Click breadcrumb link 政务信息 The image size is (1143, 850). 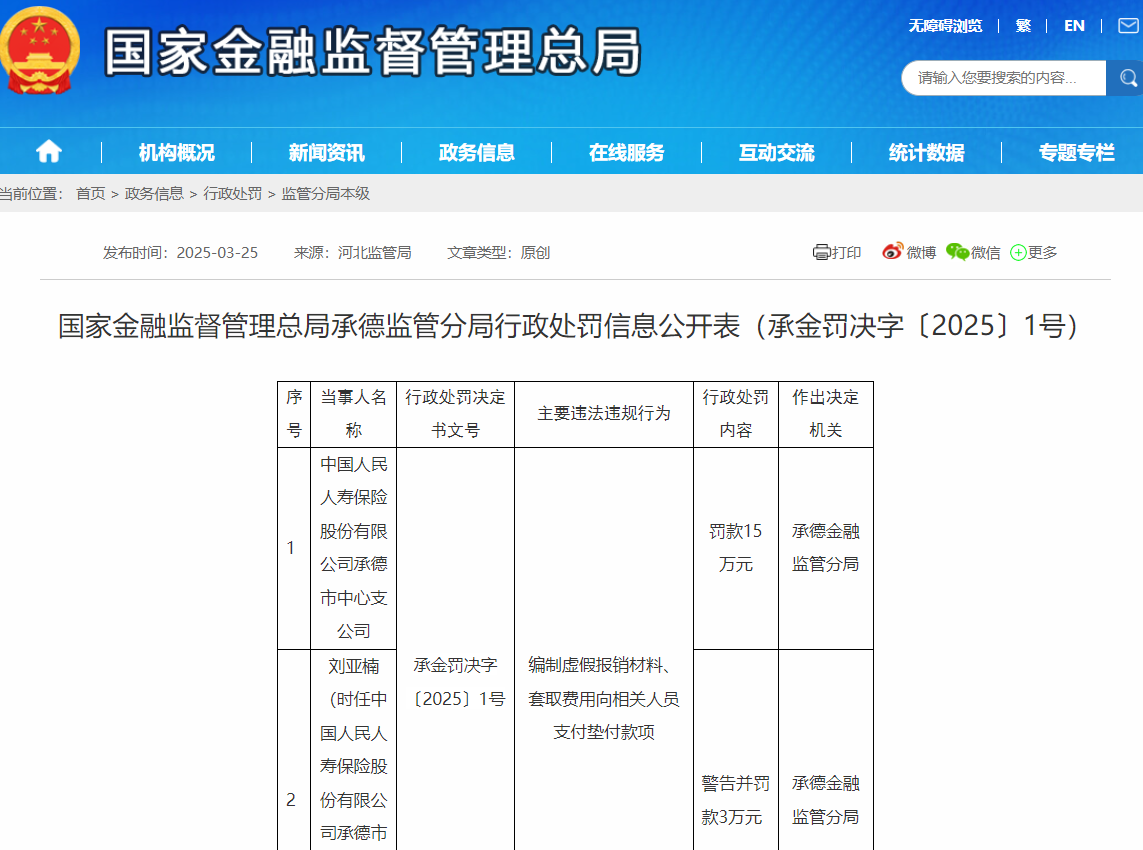click(x=154, y=193)
